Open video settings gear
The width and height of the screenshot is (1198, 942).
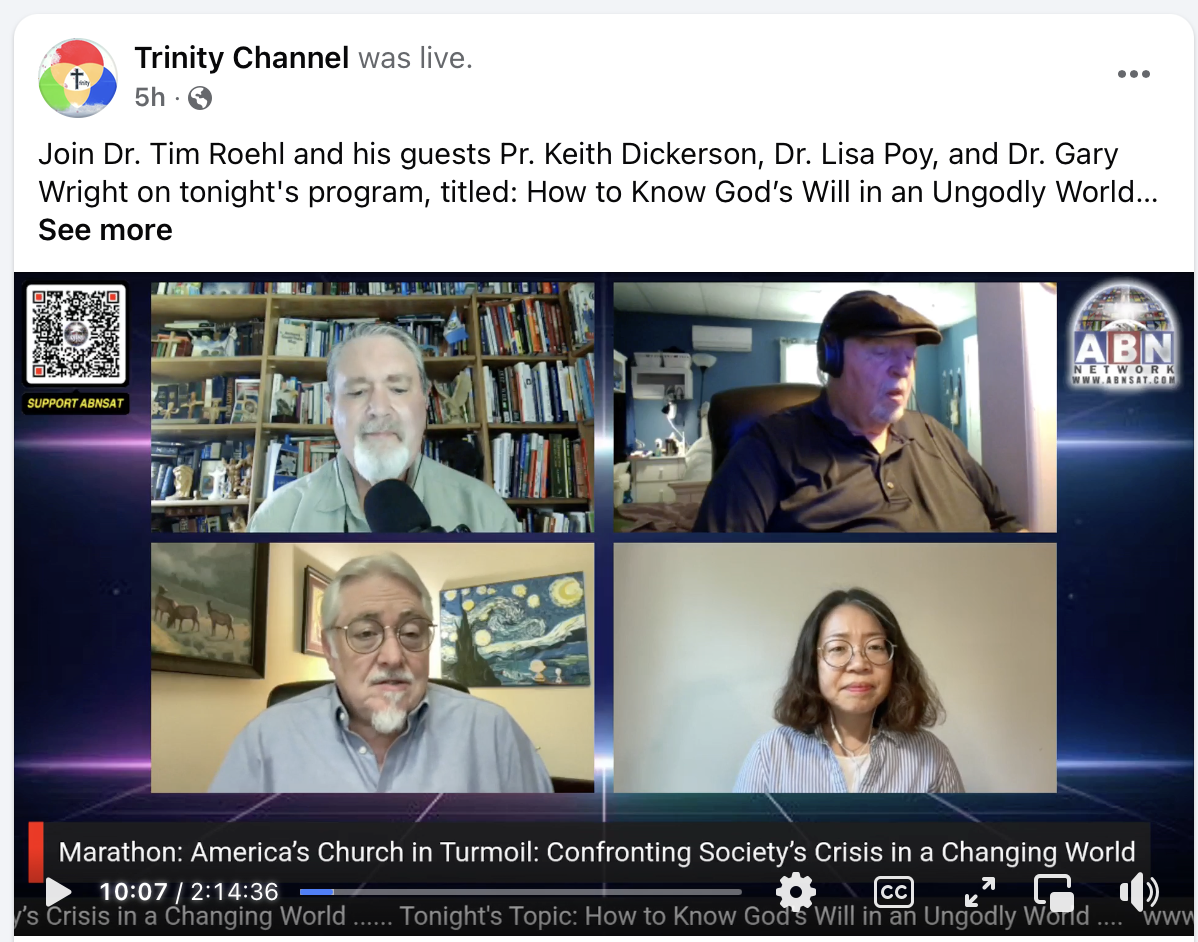[795, 892]
